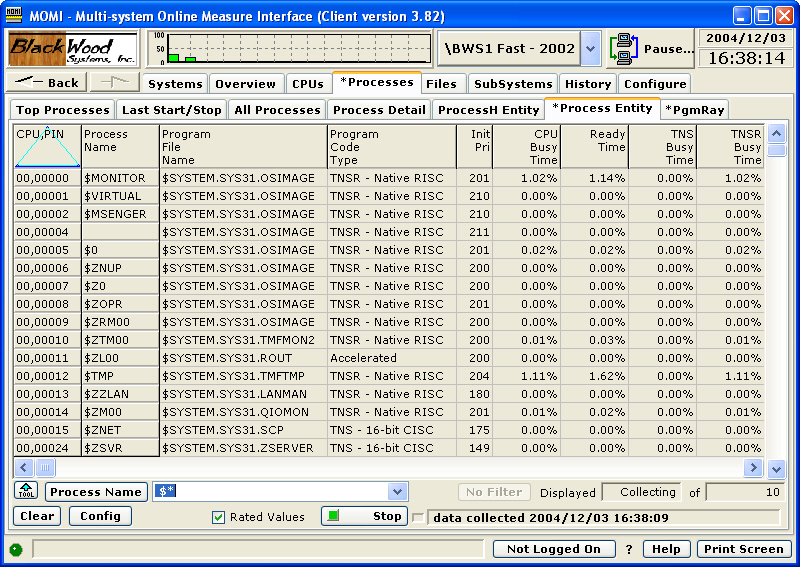Toggle the checkbox next to data collected
The width and height of the screenshot is (800, 567).
(418, 517)
